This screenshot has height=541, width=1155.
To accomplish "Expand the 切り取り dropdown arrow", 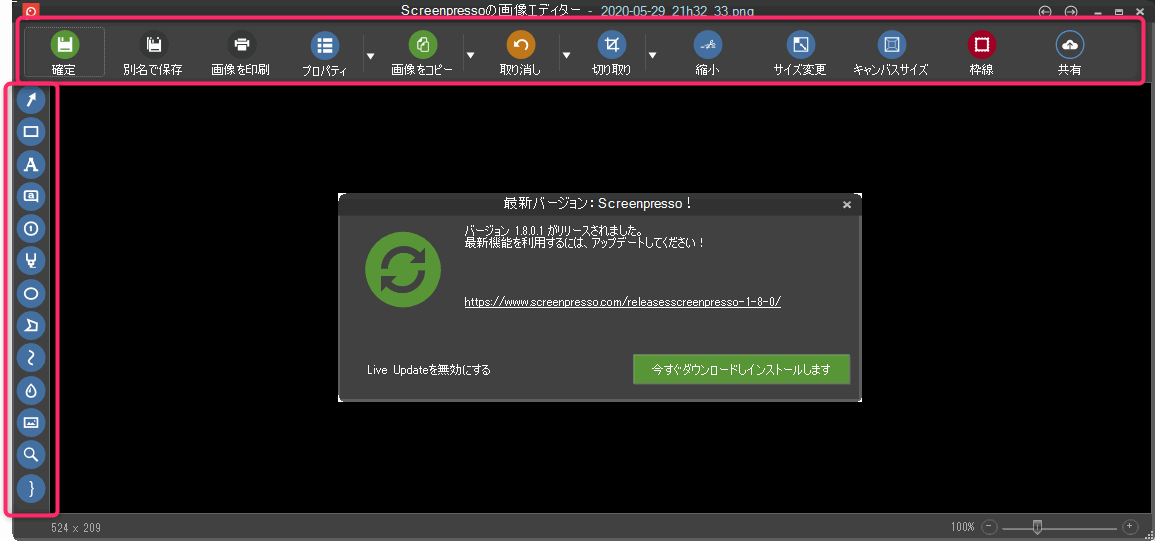I will click(x=652, y=56).
